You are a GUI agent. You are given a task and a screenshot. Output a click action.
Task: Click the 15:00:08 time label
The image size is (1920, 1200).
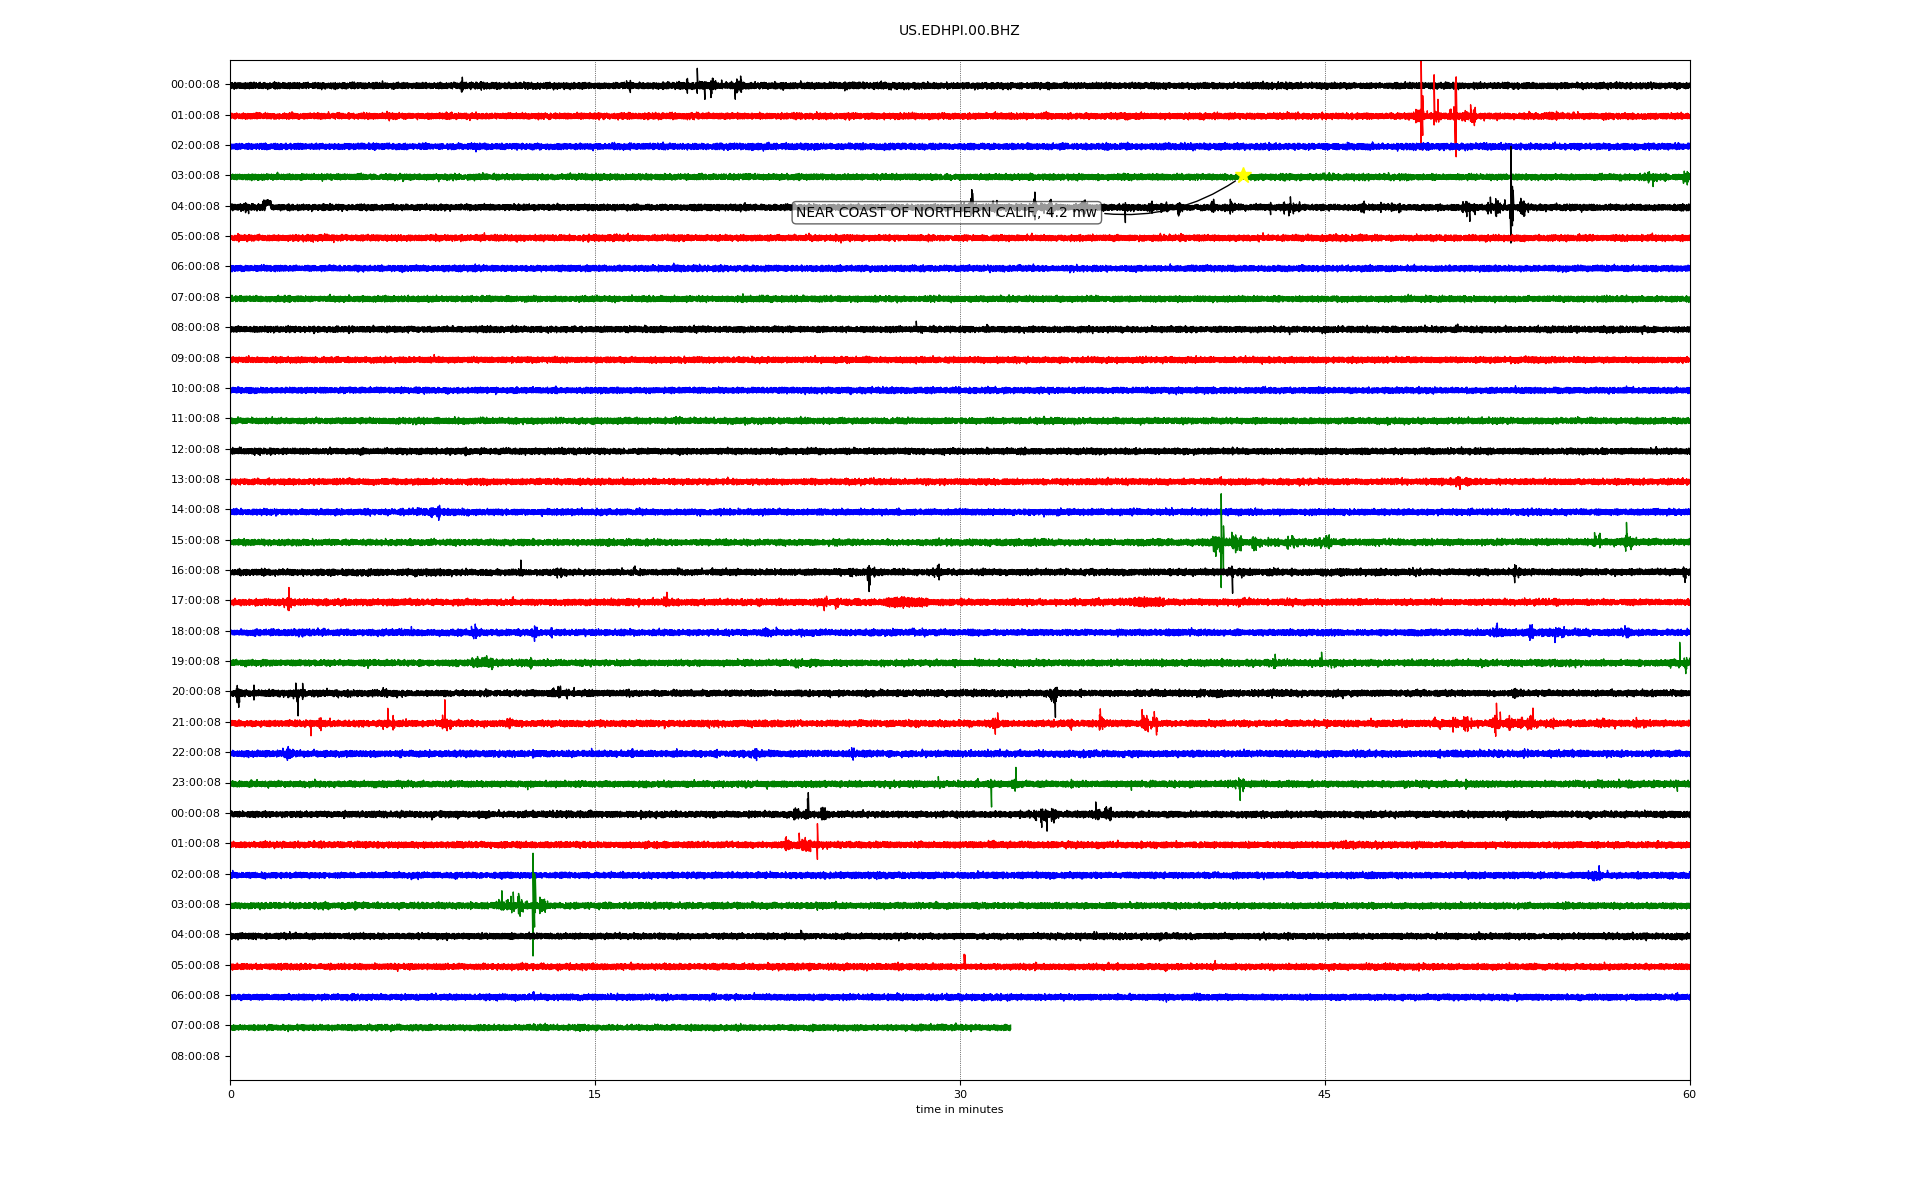point(195,540)
